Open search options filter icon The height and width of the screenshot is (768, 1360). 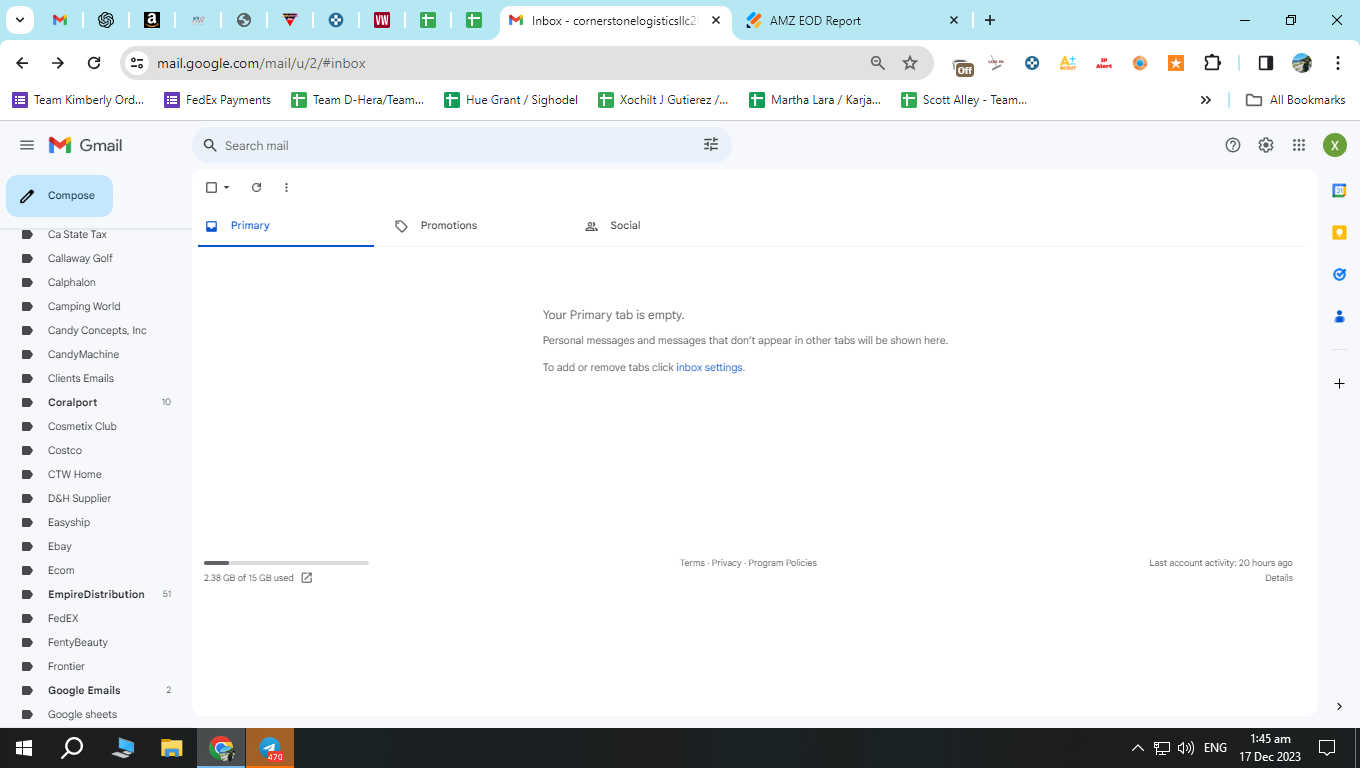[x=711, y=145]
